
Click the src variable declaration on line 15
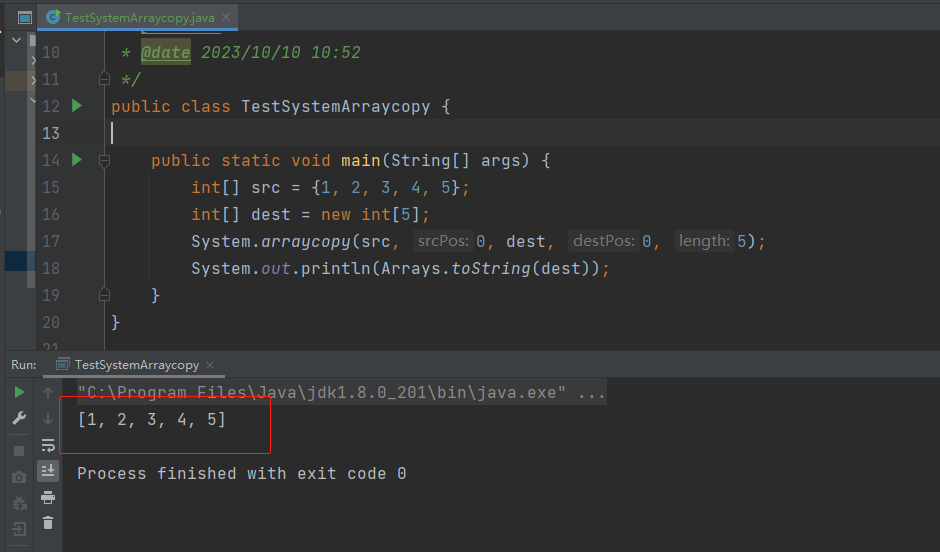[266, 188]
